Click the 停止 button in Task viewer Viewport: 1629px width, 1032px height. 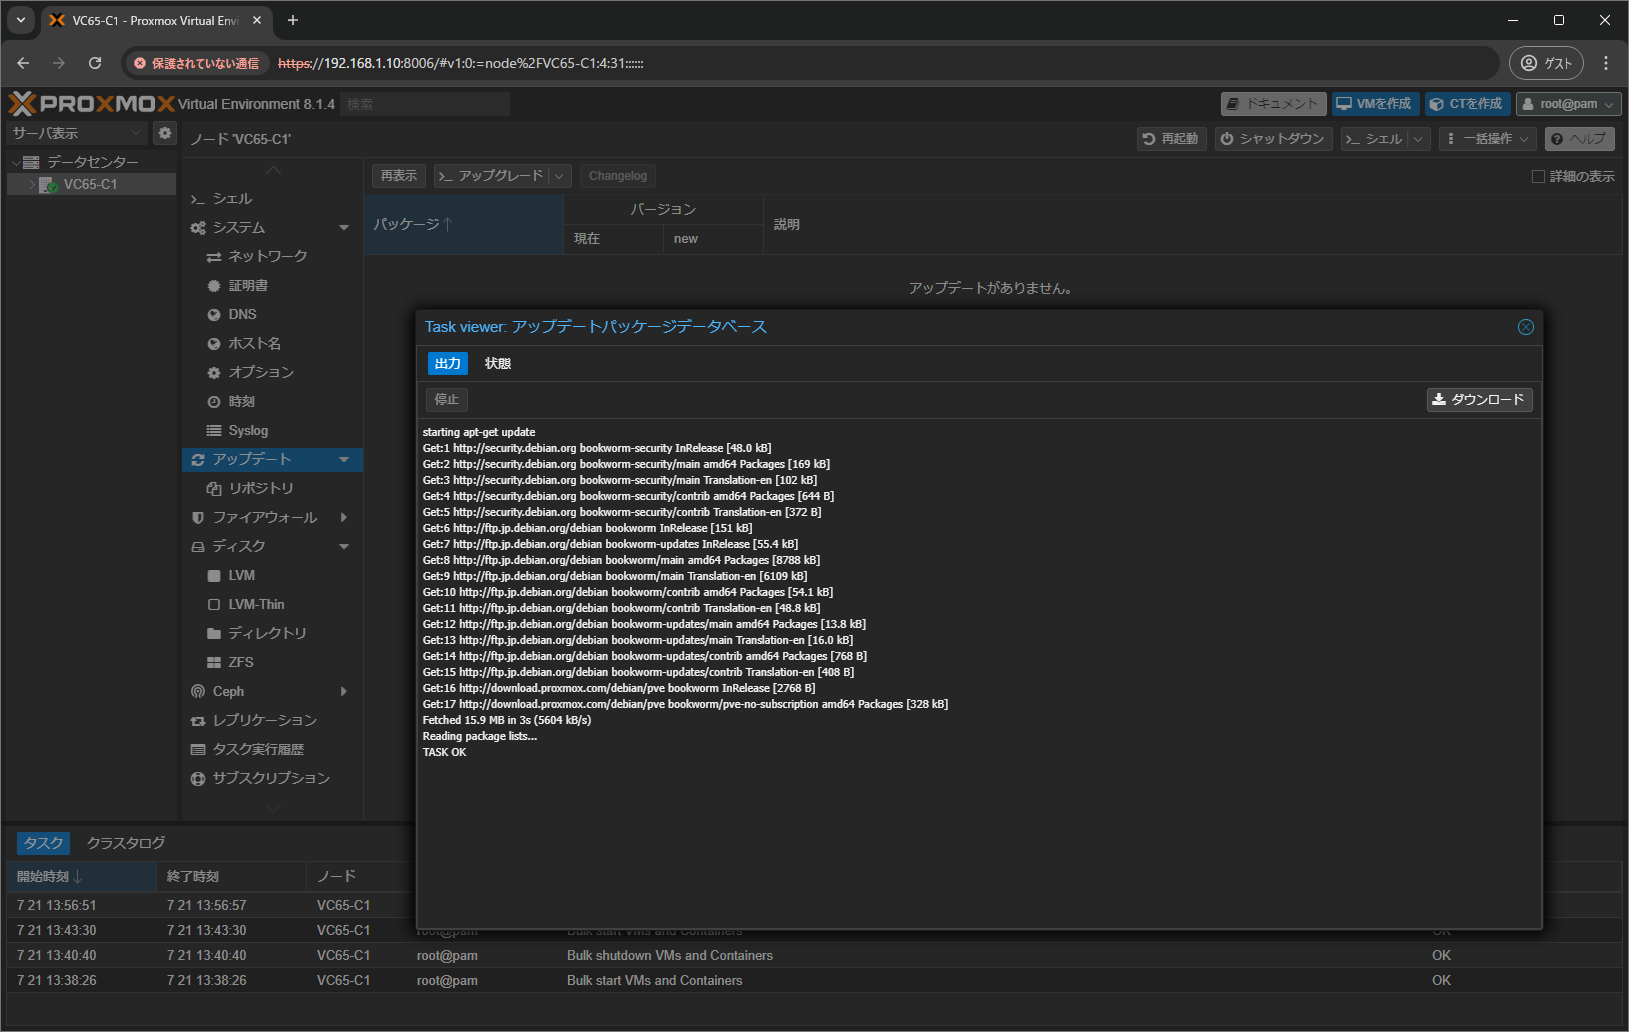(x=447, y=400)
